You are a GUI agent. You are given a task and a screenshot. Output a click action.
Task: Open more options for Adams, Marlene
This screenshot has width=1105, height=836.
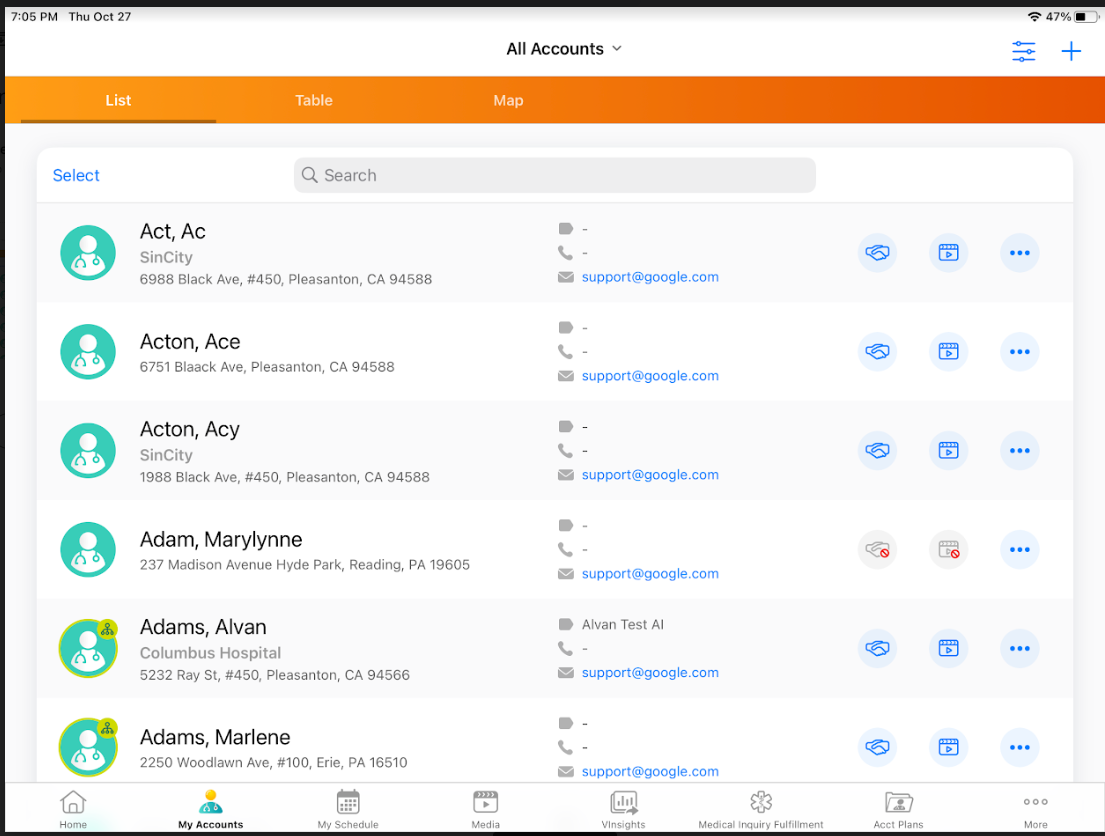(x=1019, y=747)
